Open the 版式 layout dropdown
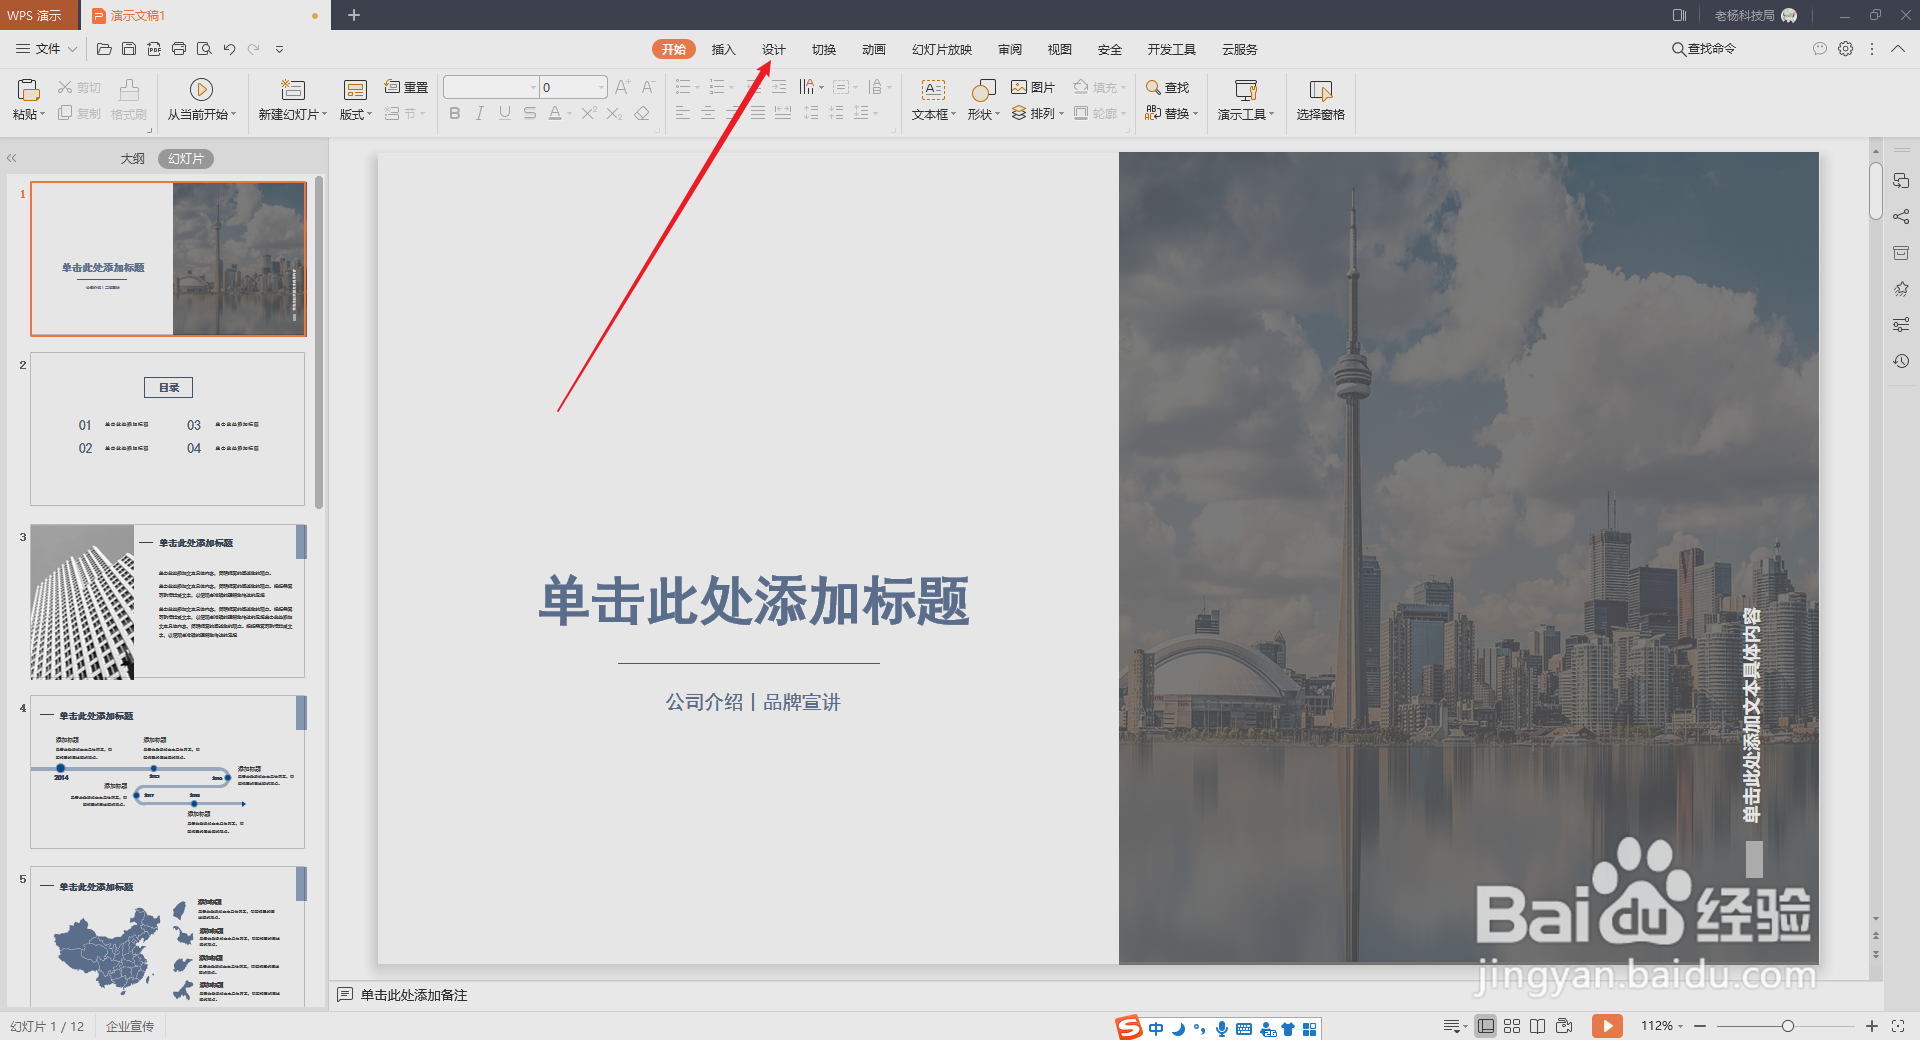Image resolution: width=1920 pixels, height=1040 pixels. pos(355,113)
